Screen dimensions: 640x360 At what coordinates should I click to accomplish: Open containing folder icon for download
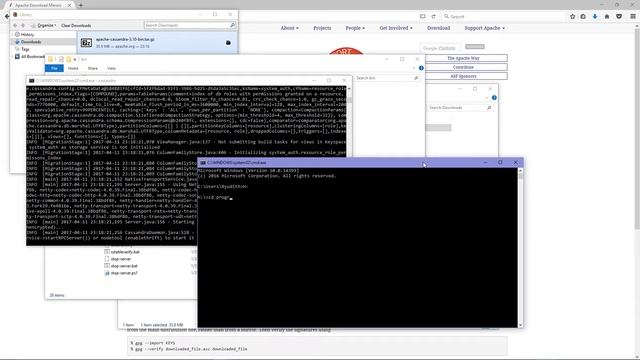pyautogui.click(x=228, y=42)
